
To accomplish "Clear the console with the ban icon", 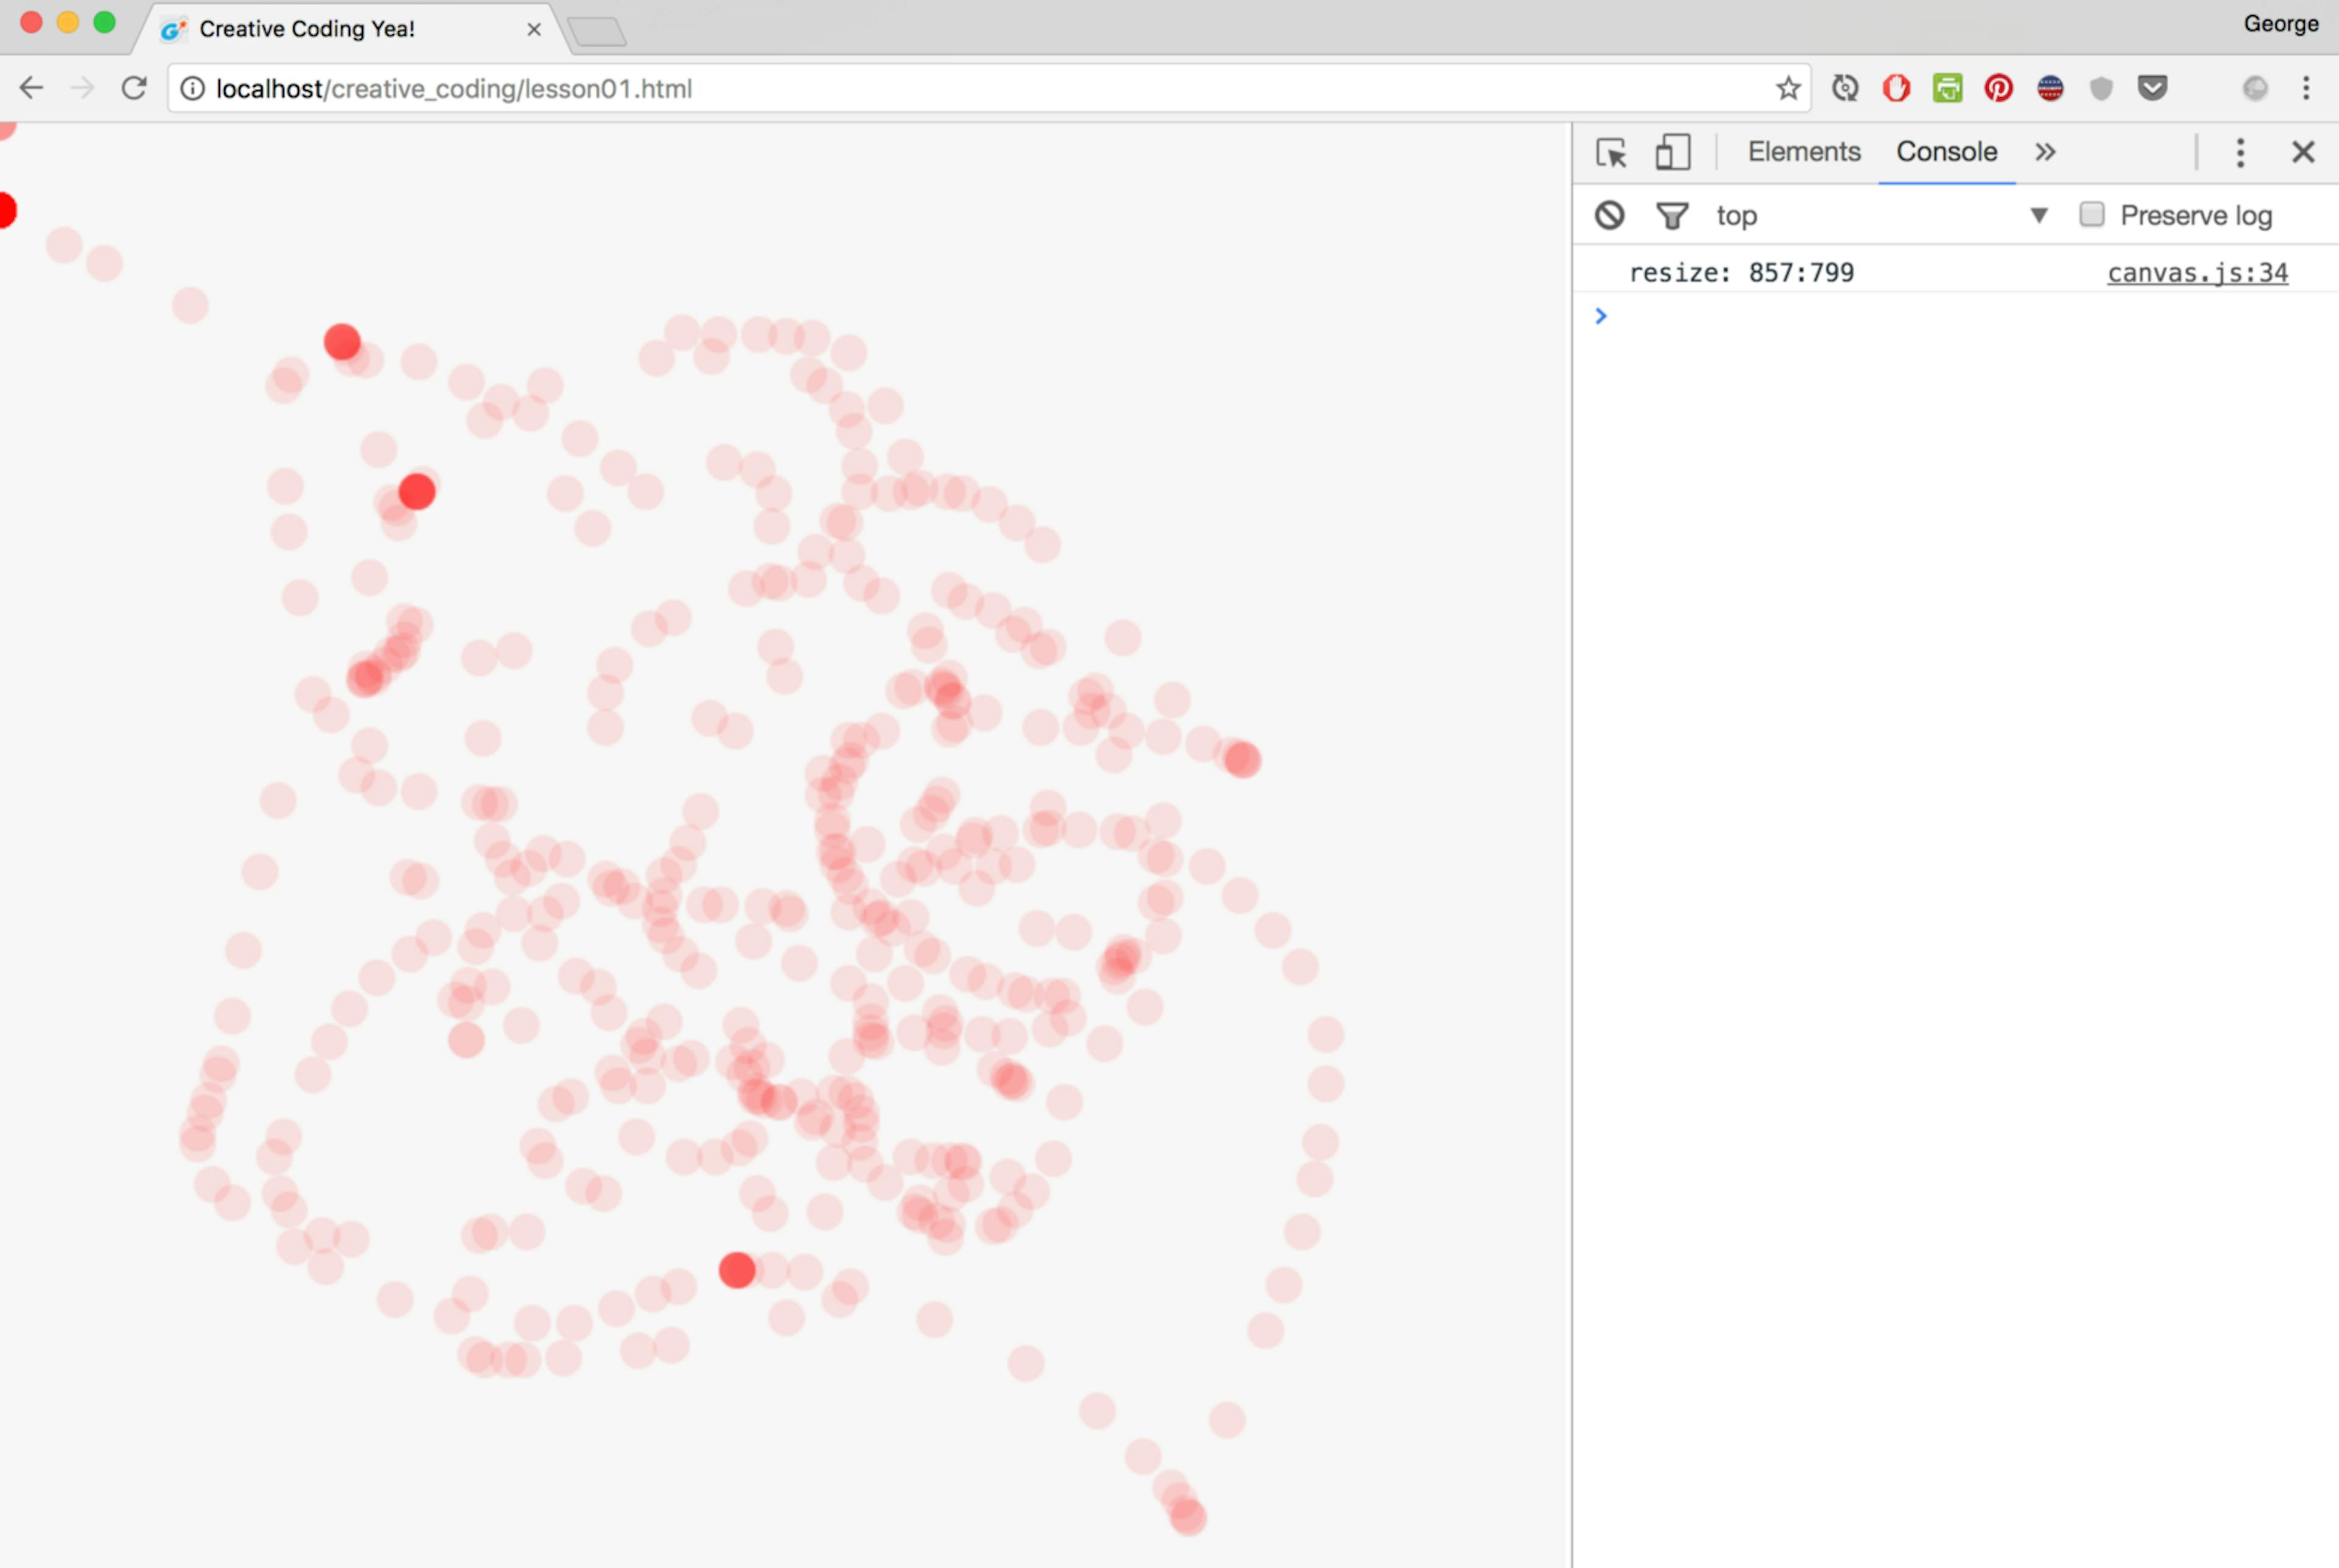I will coord(1609,215).
